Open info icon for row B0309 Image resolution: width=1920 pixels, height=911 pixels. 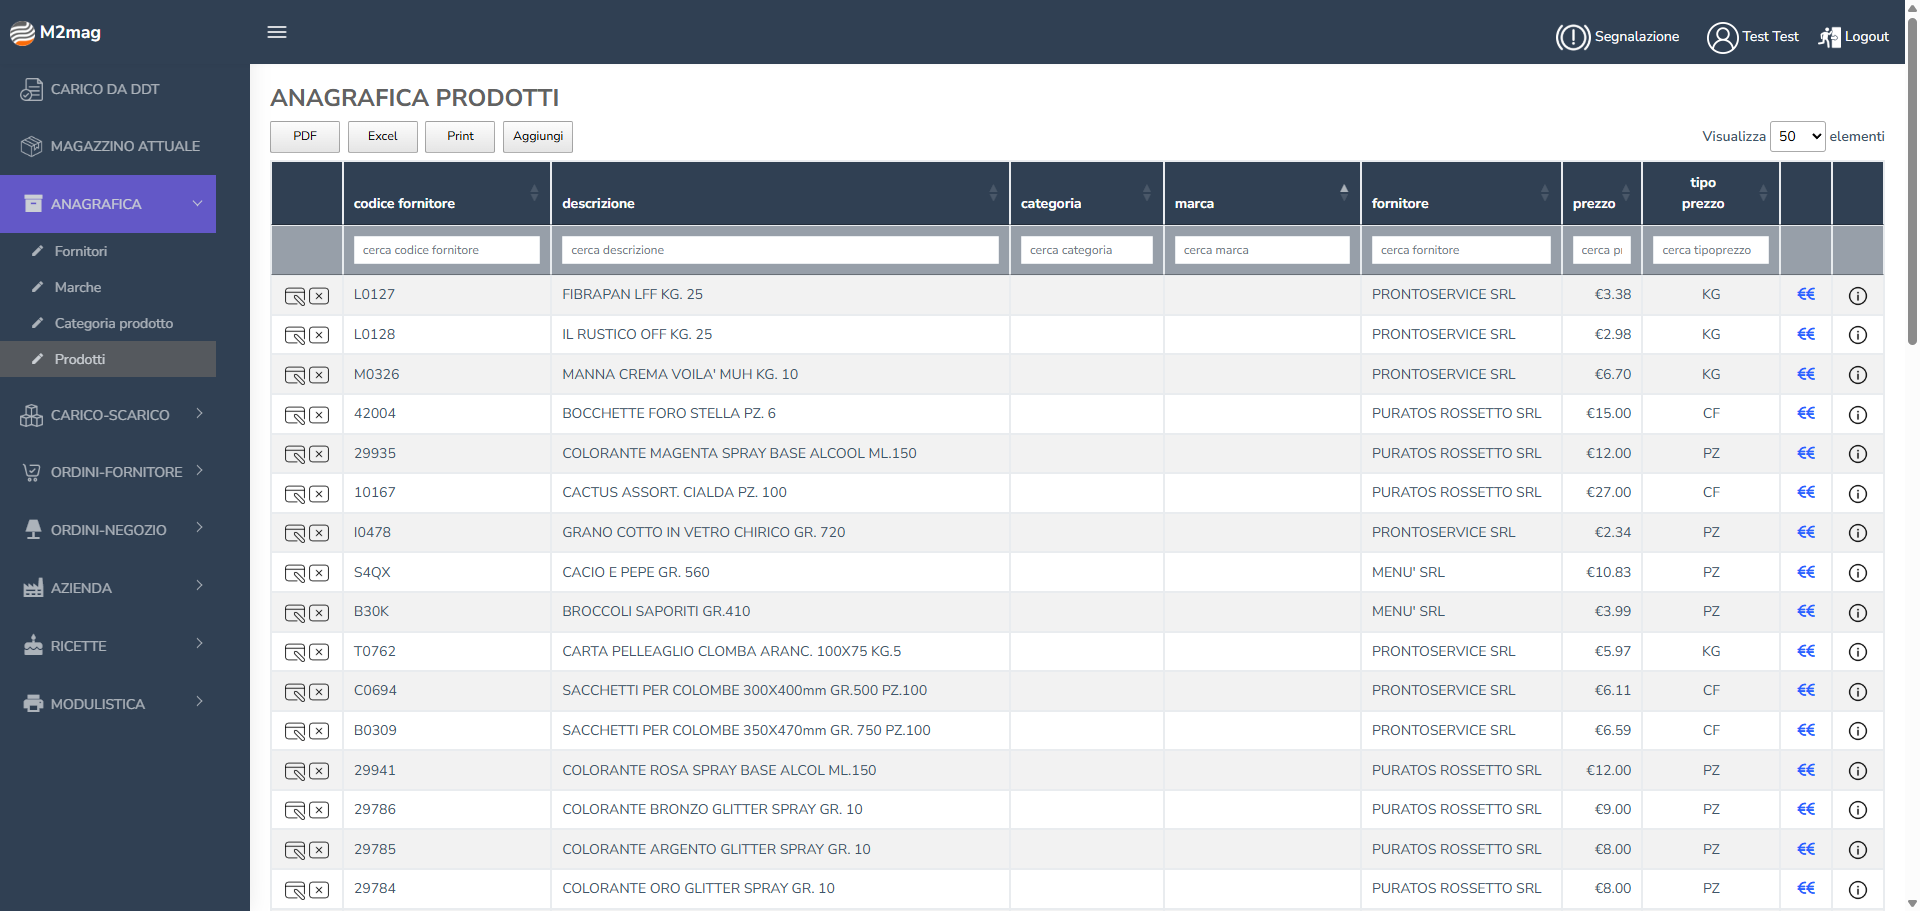tap(1858, 731)
